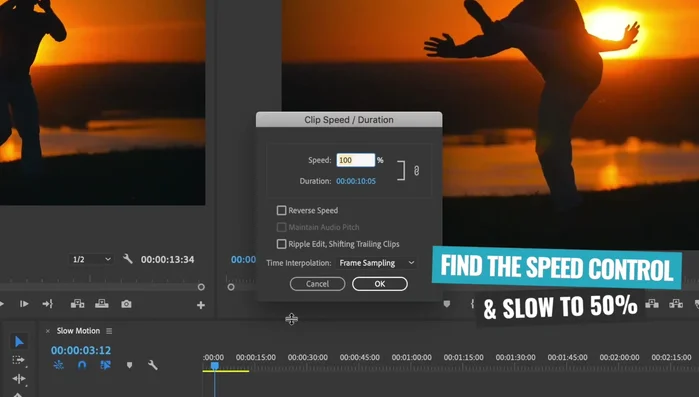Click the Clip Speed / Duration title bar
The height and width of the screenshot is (397, 699).
(x=349, y=119)
